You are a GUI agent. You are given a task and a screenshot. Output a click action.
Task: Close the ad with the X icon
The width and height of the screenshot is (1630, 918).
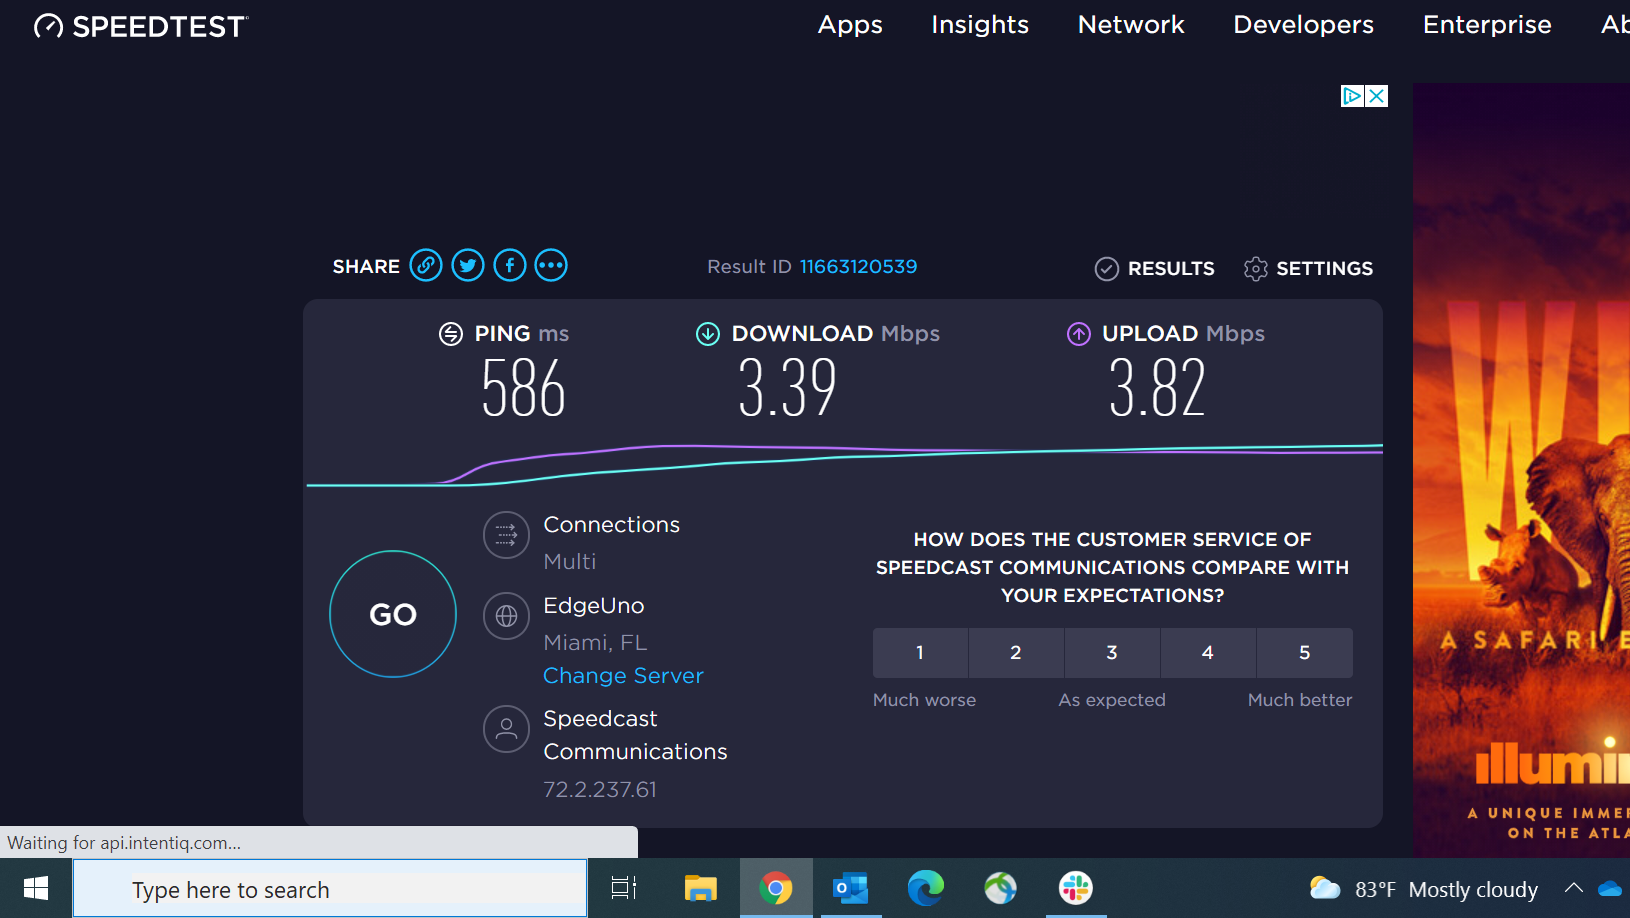click(x=1377, y=96)
